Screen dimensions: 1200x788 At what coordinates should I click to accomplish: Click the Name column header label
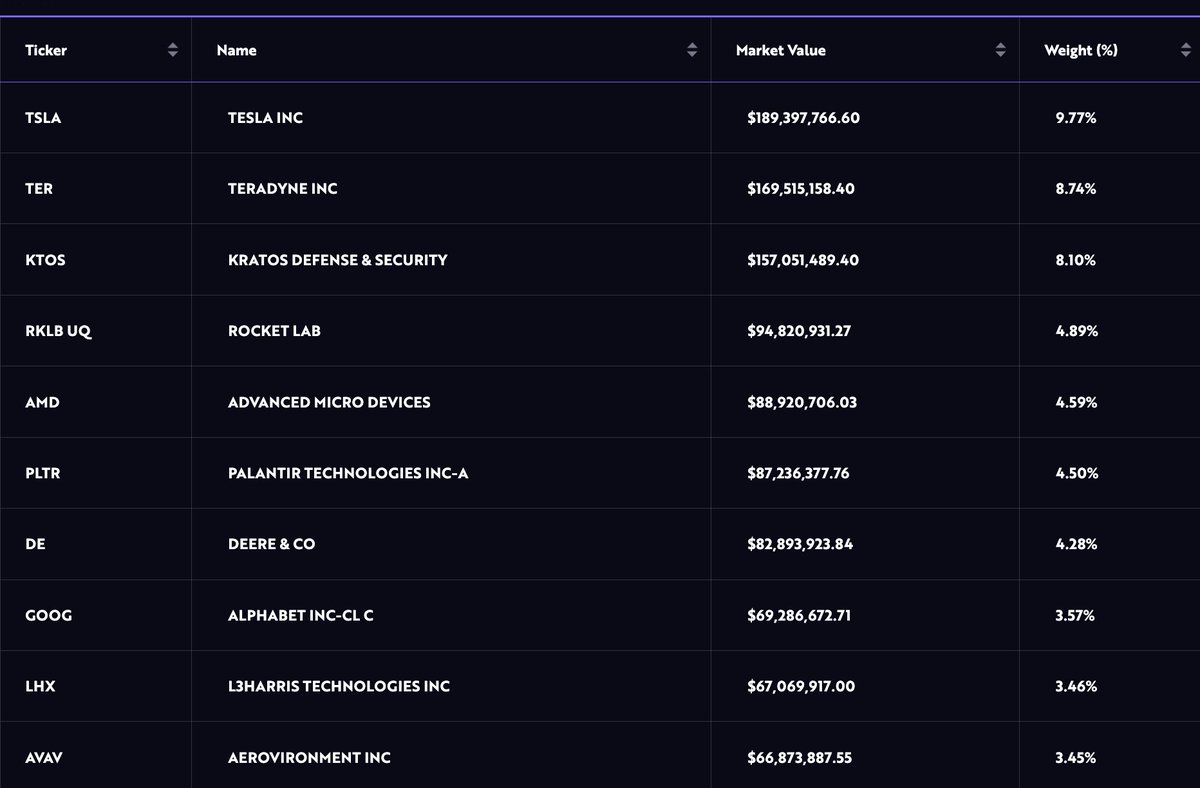point(236,50)
